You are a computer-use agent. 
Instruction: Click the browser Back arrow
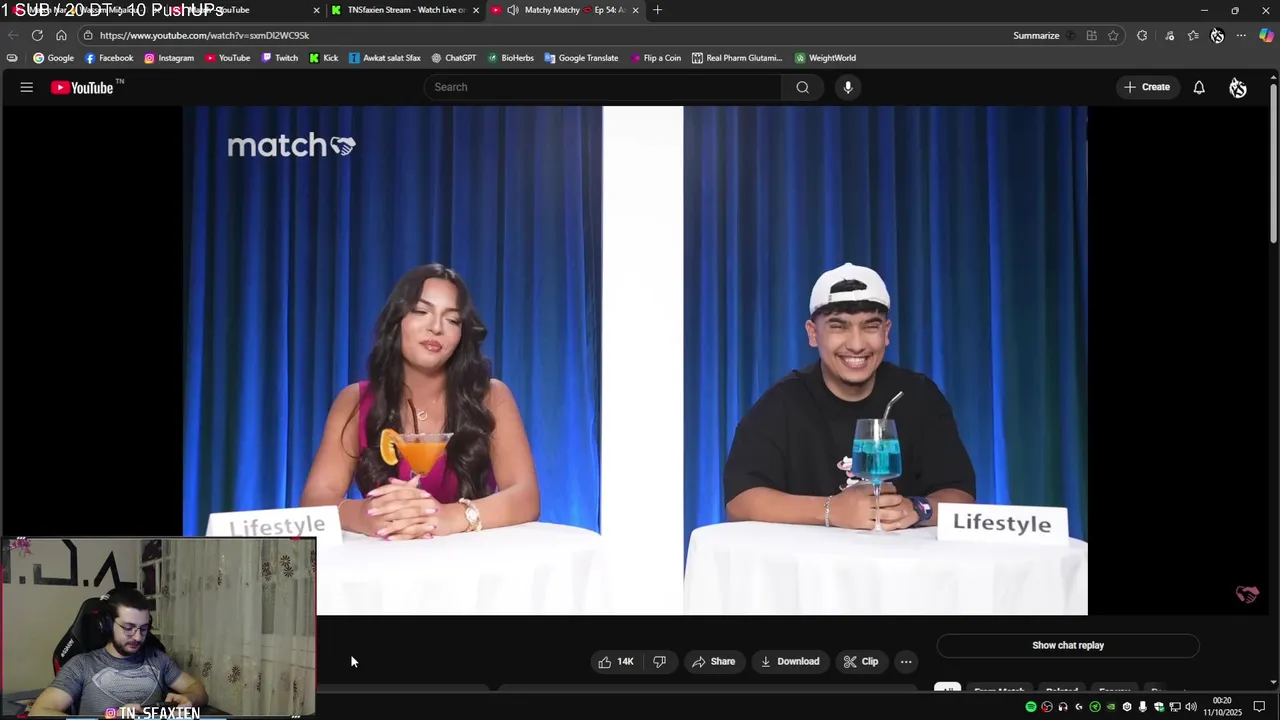[x=13, y=35]
